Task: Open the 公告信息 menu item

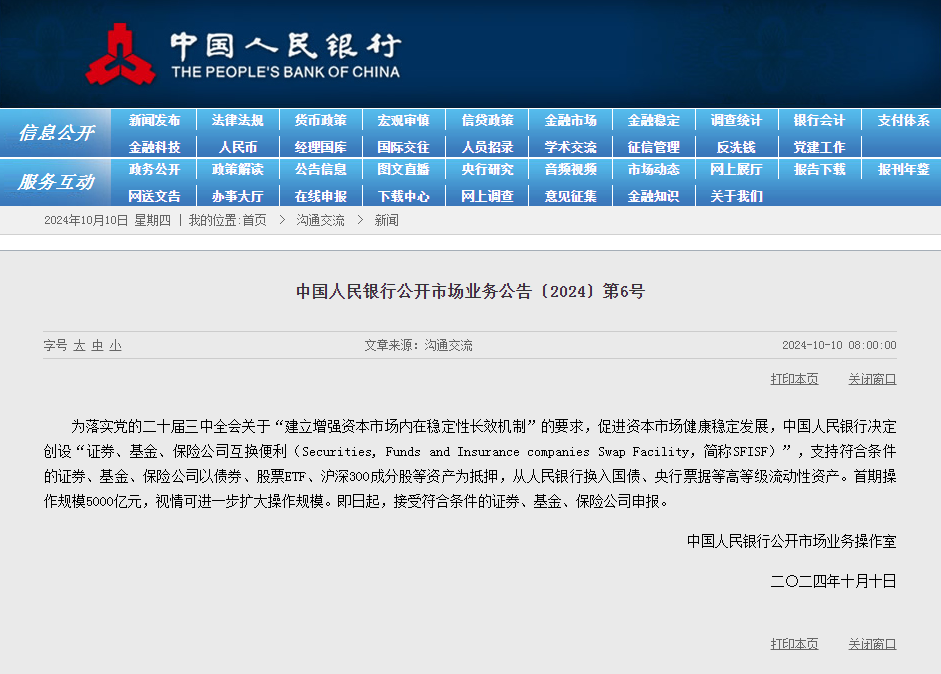Action: coord(320,169)
